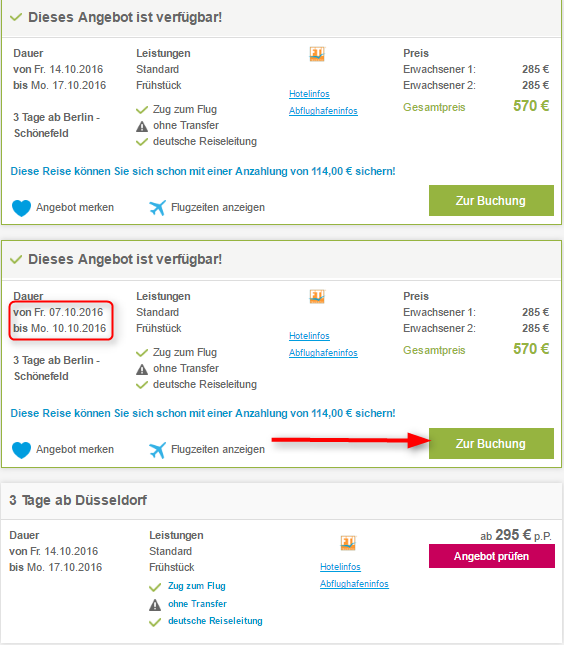Screen dimensions: 564x645
Task: Open Abflughafeninfos in the 14.10.2016 Berlin offer
Action: pos(323,111)
